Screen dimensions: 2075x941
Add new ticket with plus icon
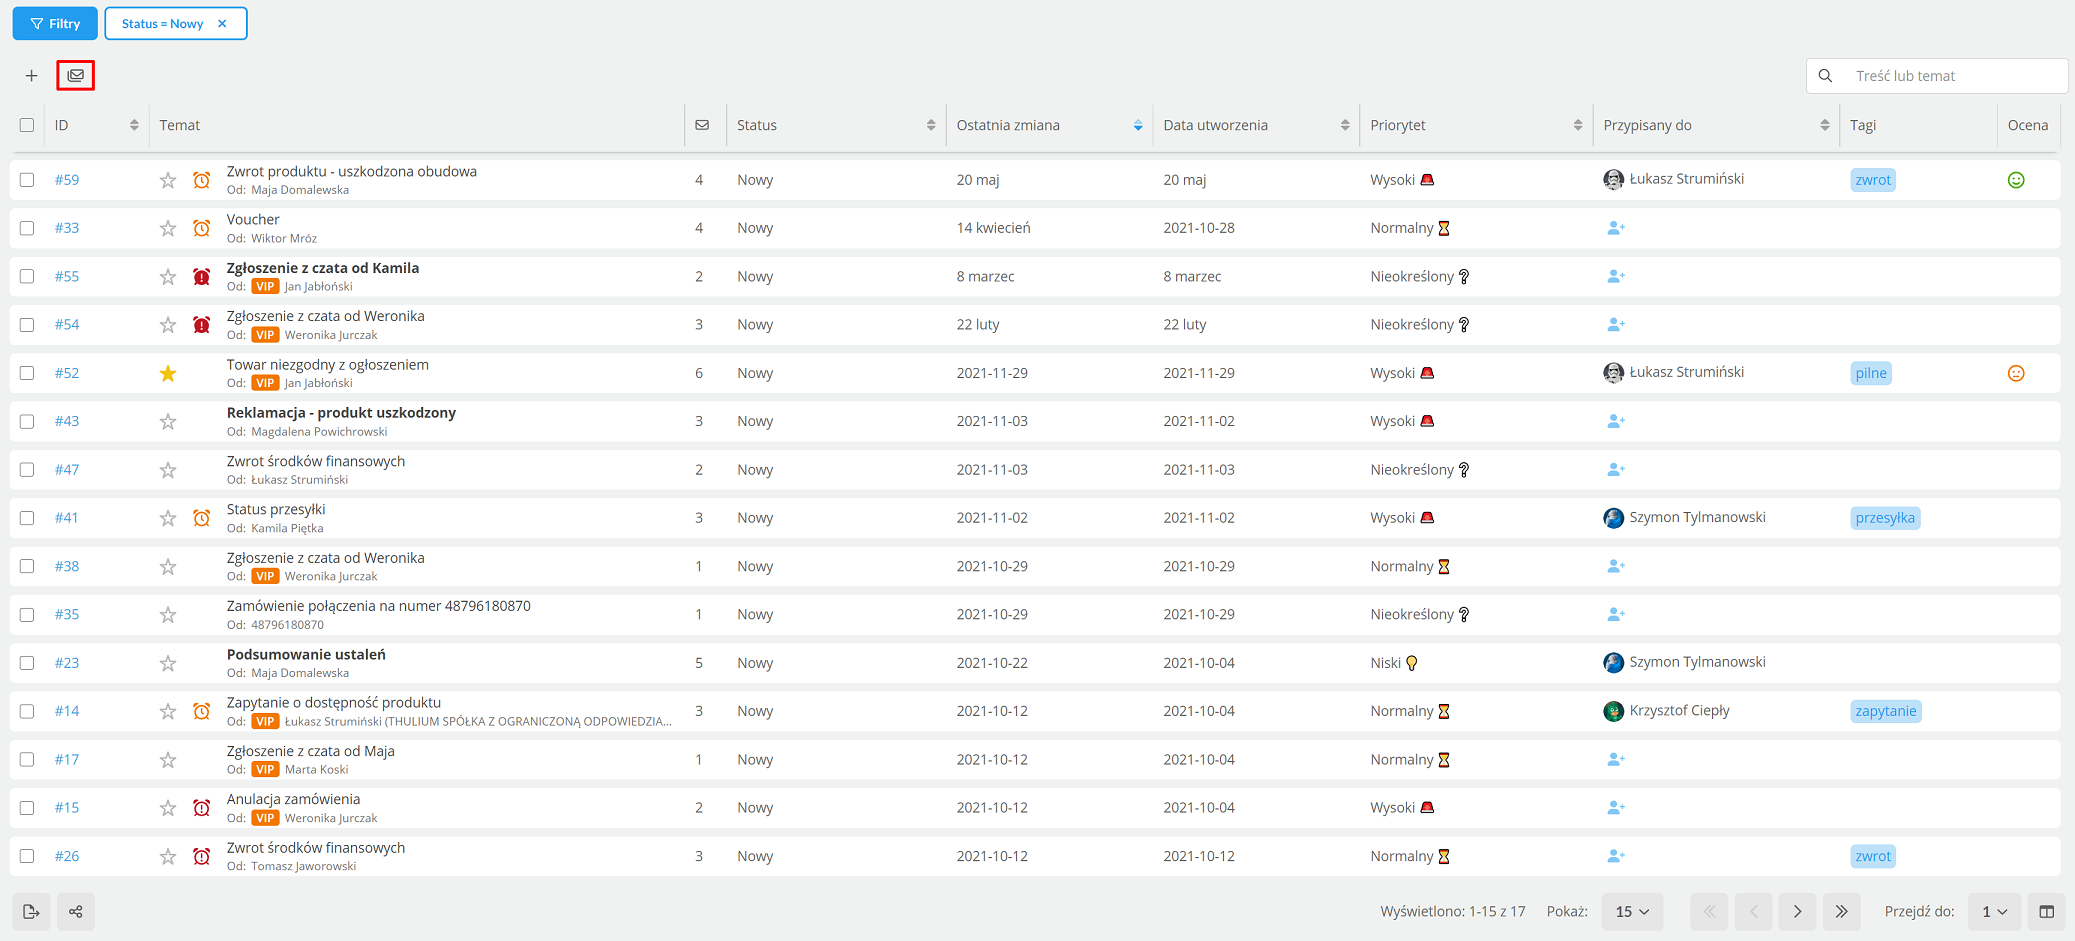tap(32, 76)
